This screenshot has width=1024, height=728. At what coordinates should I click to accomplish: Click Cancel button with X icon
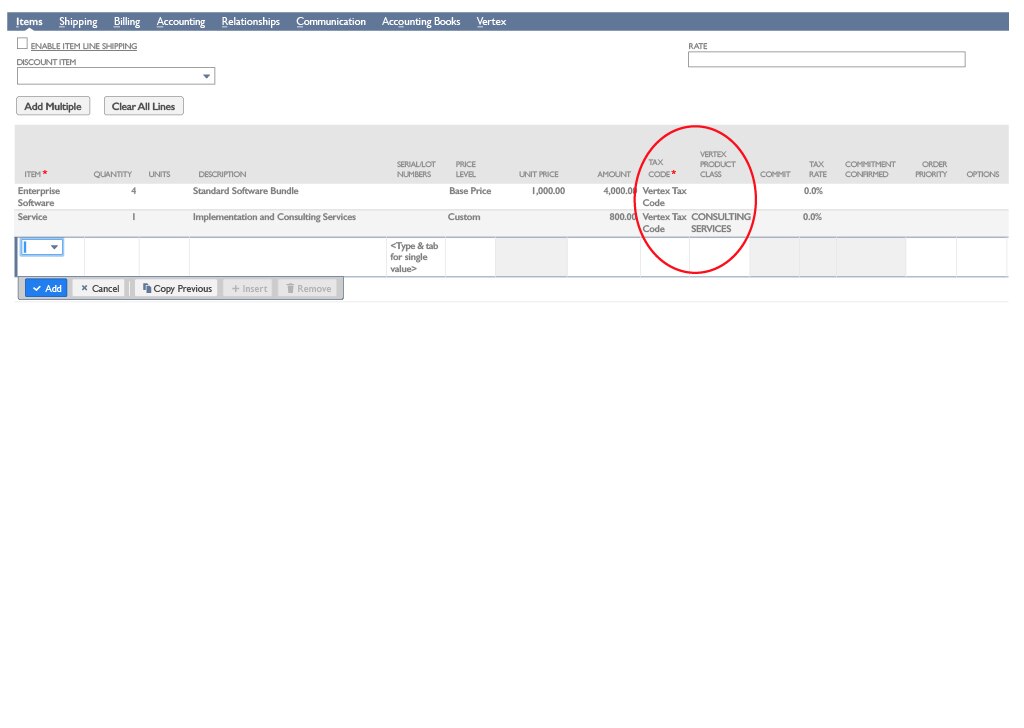(x=100, y=288)
